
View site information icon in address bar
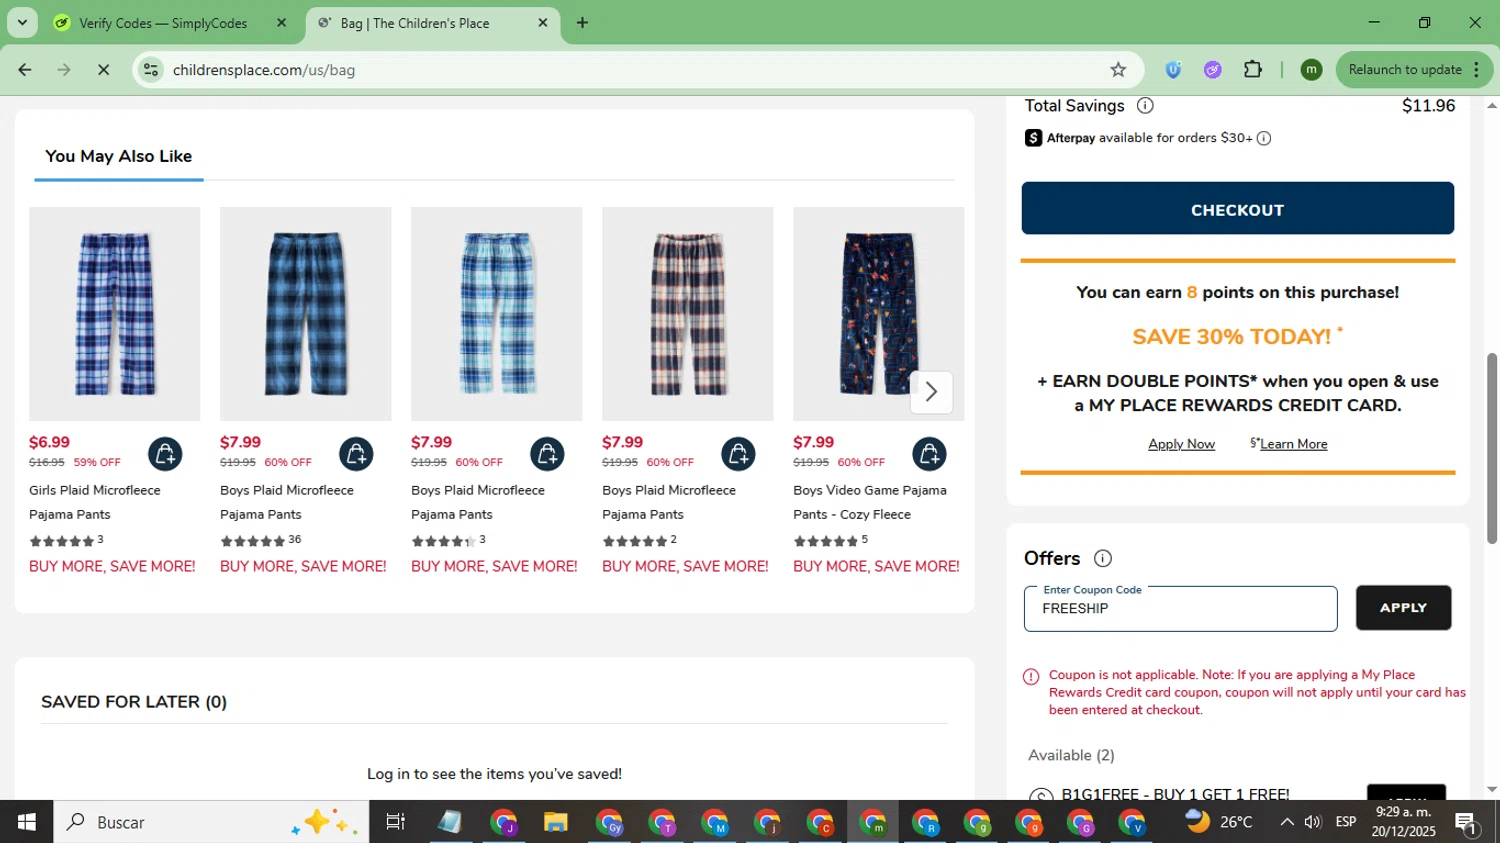point(151,70)
